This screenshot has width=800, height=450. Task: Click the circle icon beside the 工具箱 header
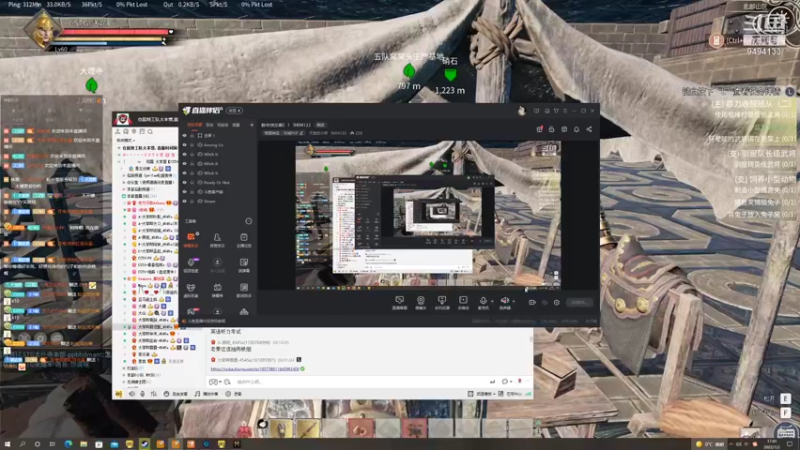pyautogui.click(x=248, y=221)
